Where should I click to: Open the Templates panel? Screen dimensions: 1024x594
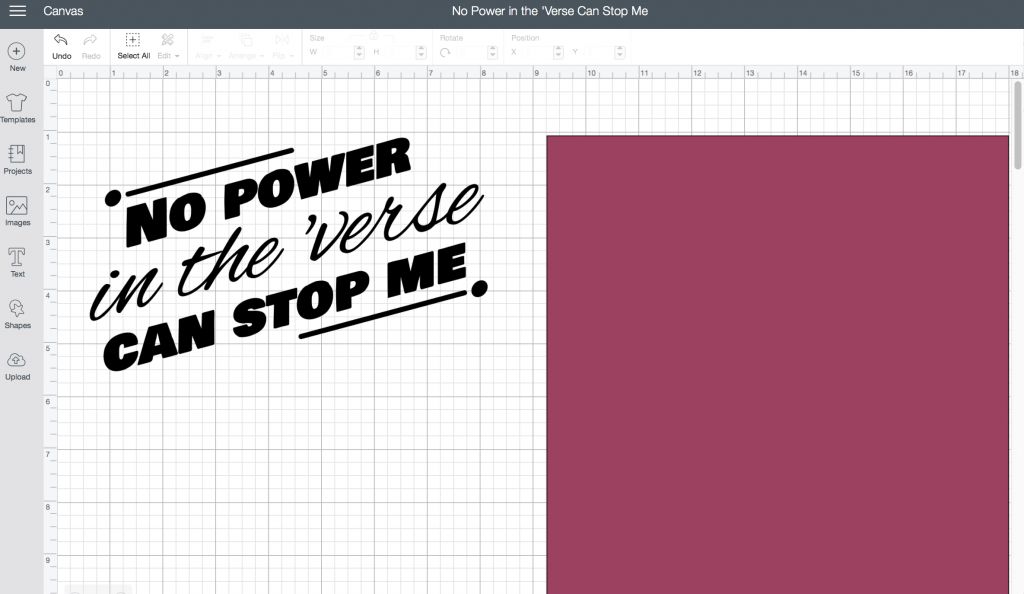[x=17, y=108]
